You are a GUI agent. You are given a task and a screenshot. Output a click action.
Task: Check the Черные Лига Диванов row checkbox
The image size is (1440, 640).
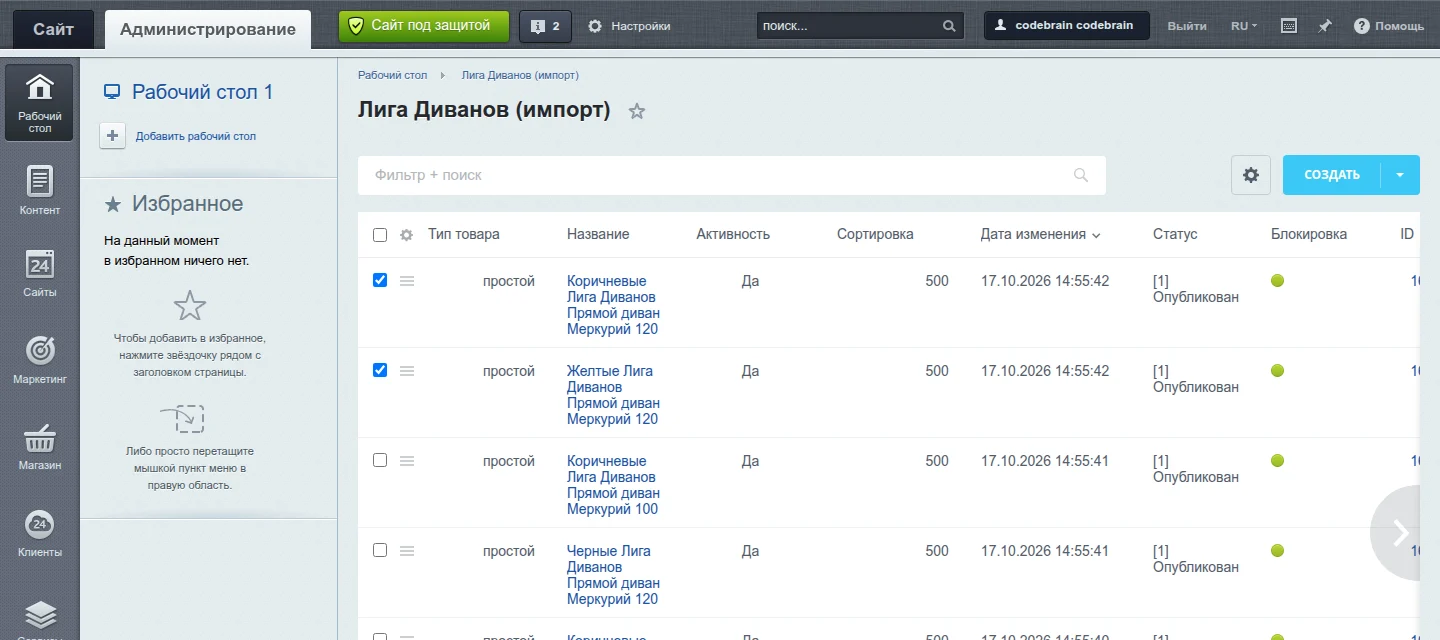380,550
